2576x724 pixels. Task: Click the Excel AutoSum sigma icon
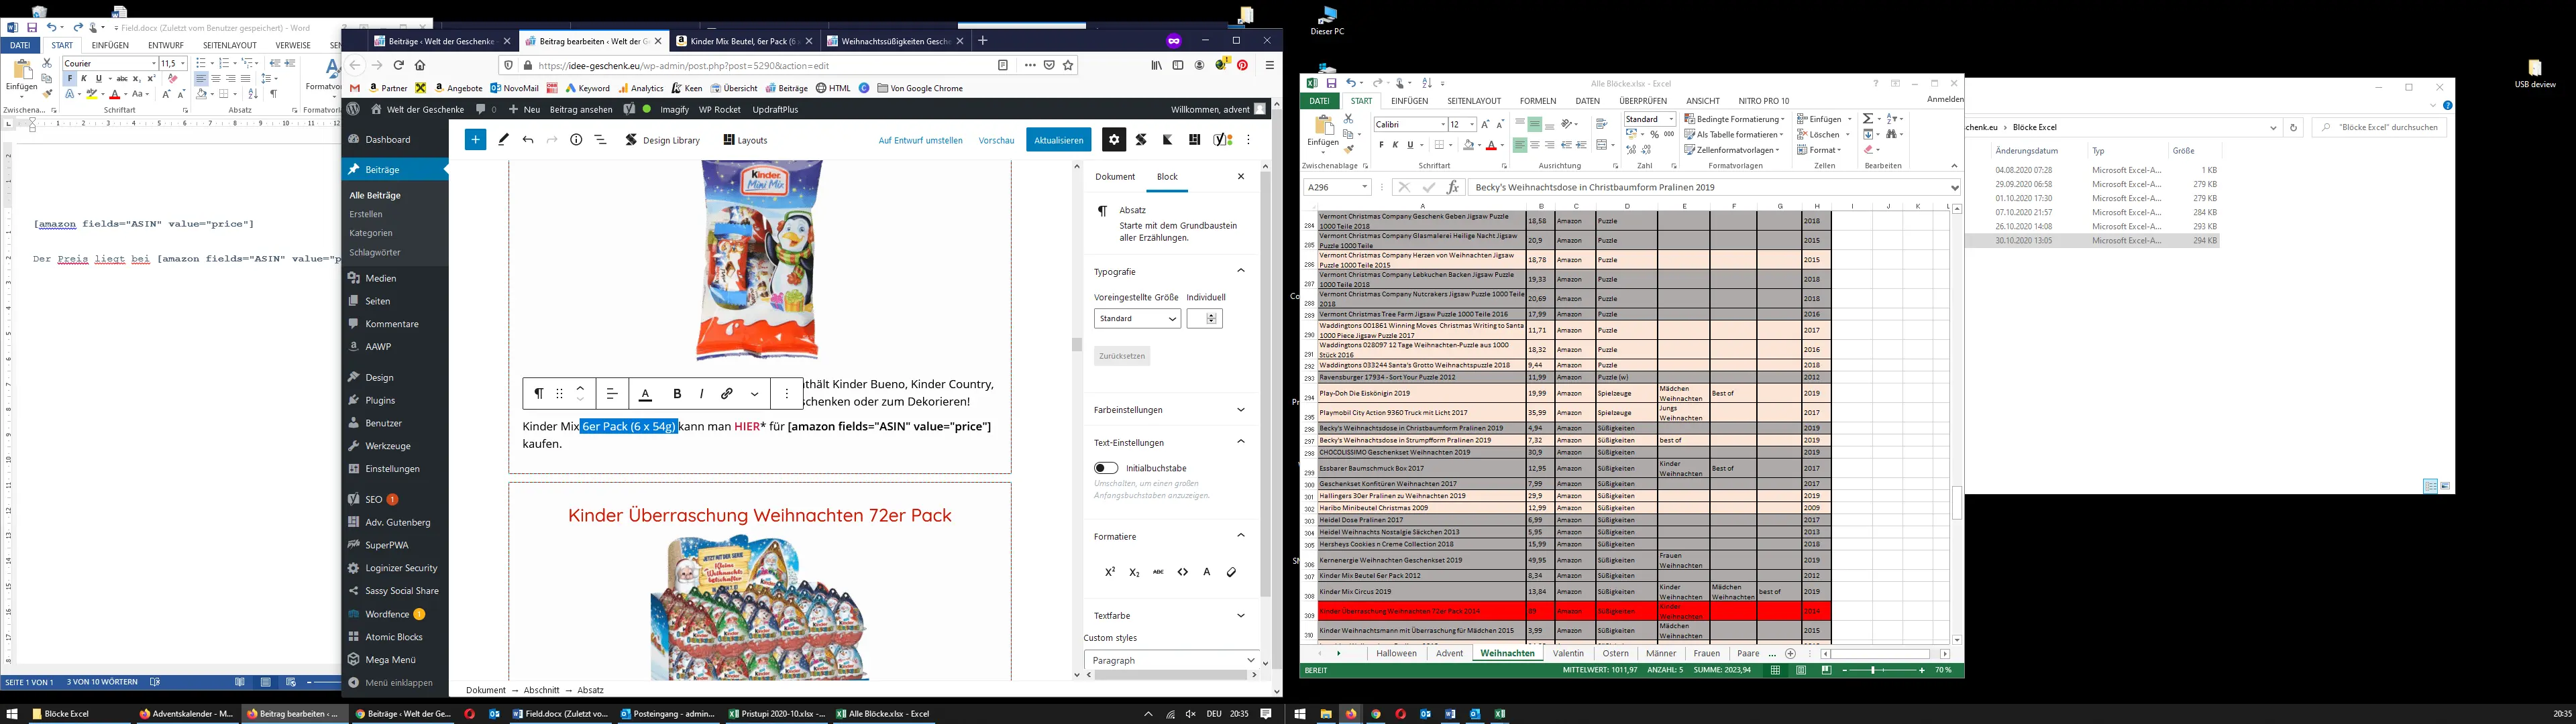1867,118
